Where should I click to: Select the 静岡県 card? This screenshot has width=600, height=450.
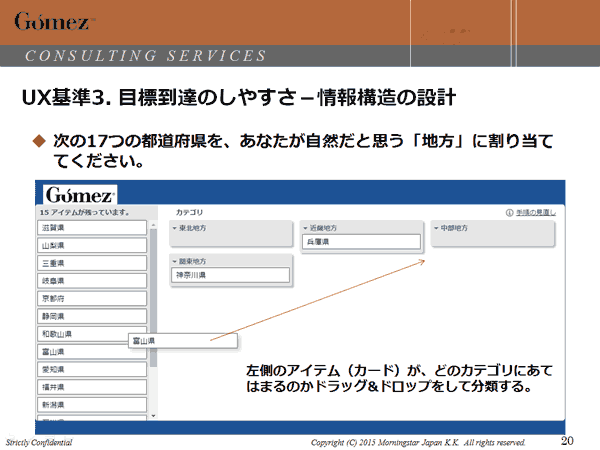92,316
